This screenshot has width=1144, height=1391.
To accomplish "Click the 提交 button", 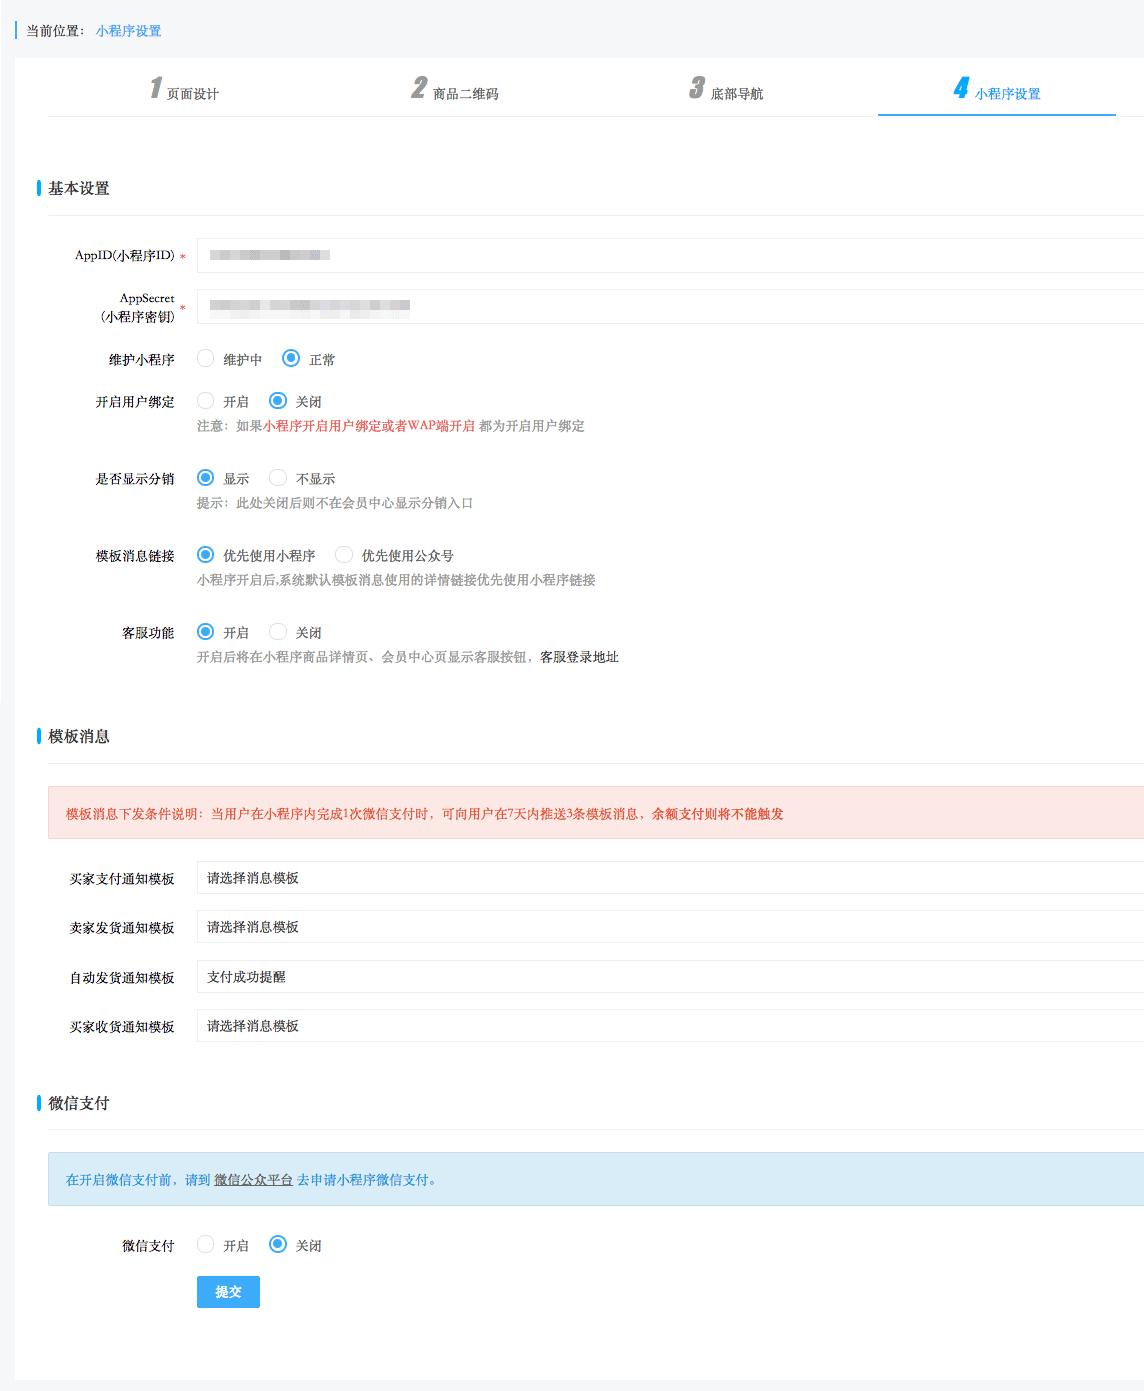I will coord(228,1292).
